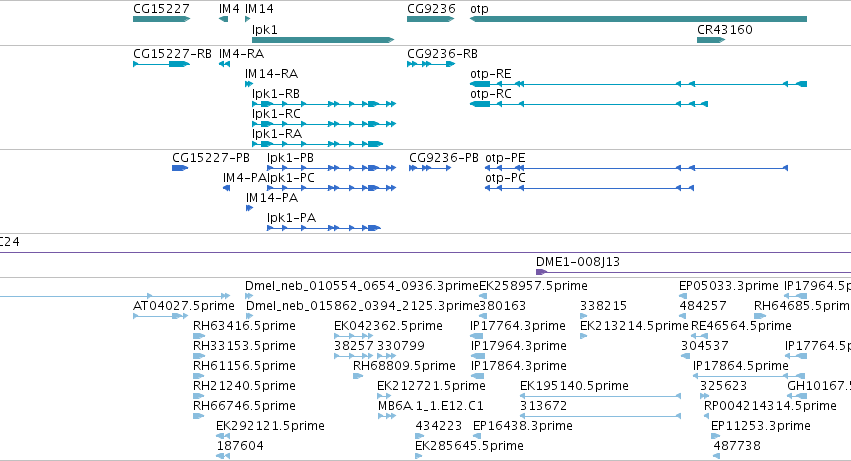Click the CG15227-PB protein label

point(211,158)
